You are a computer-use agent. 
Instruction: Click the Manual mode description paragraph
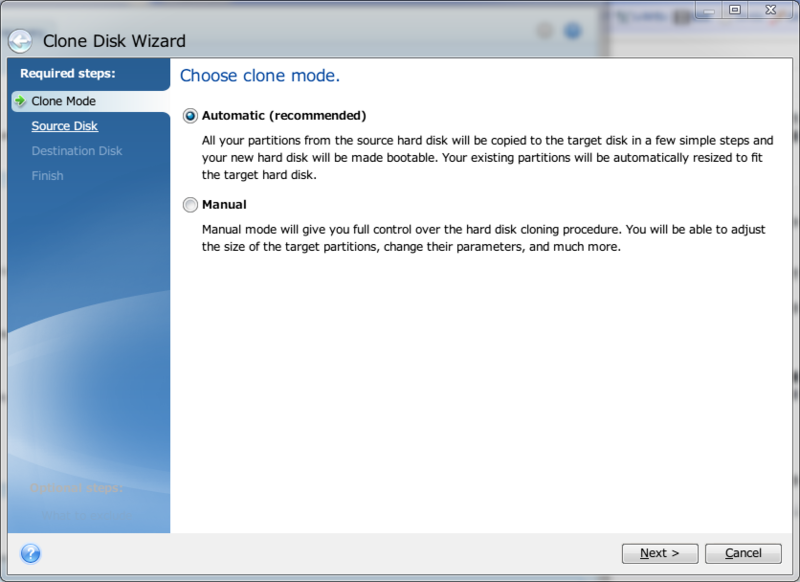(483, 238)
